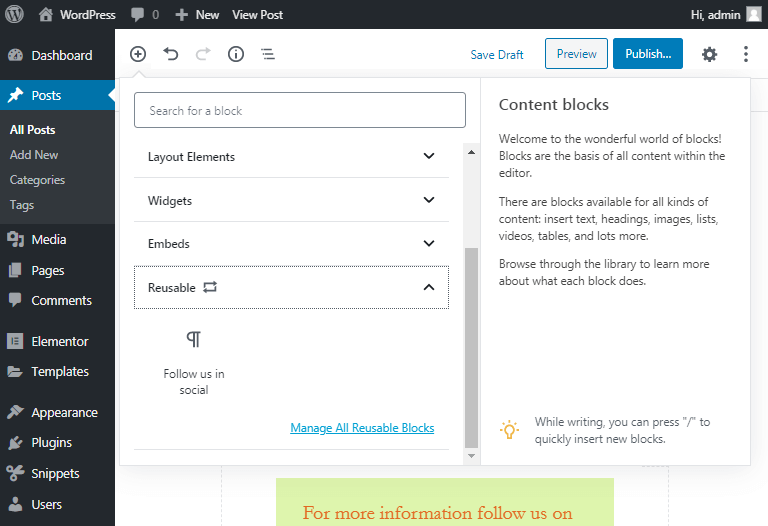Insert the Follow us in social block

tap(194, 363)
